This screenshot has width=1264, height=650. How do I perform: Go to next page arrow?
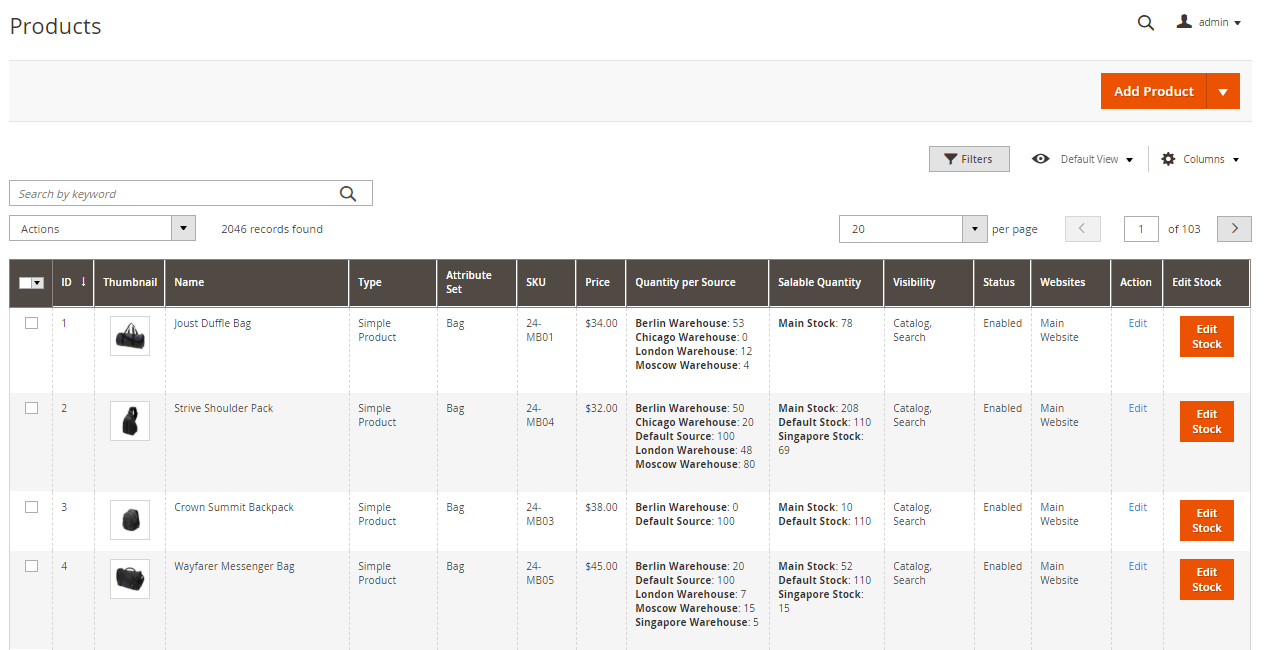1234,229
